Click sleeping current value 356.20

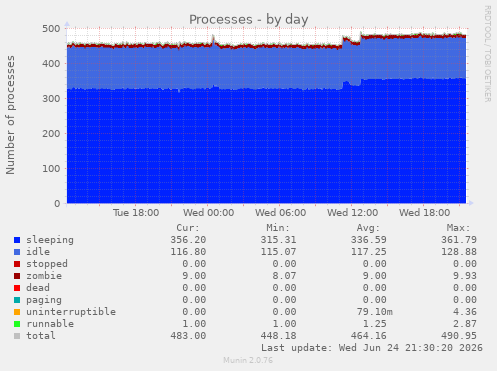pos(188,240)
